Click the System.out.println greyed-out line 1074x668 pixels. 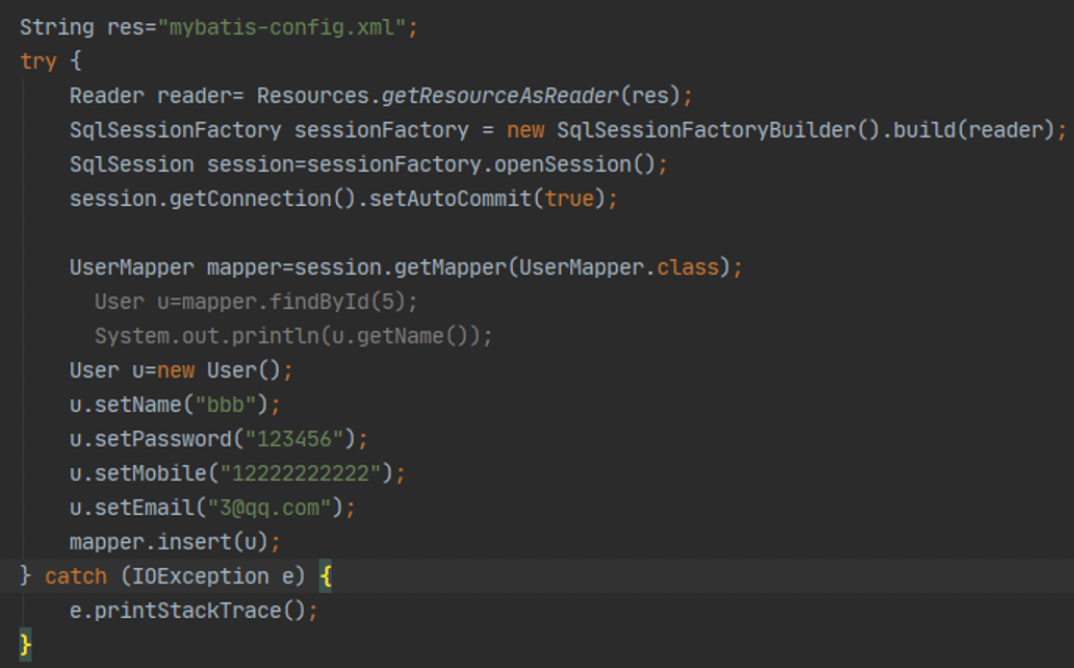[293, 336]
